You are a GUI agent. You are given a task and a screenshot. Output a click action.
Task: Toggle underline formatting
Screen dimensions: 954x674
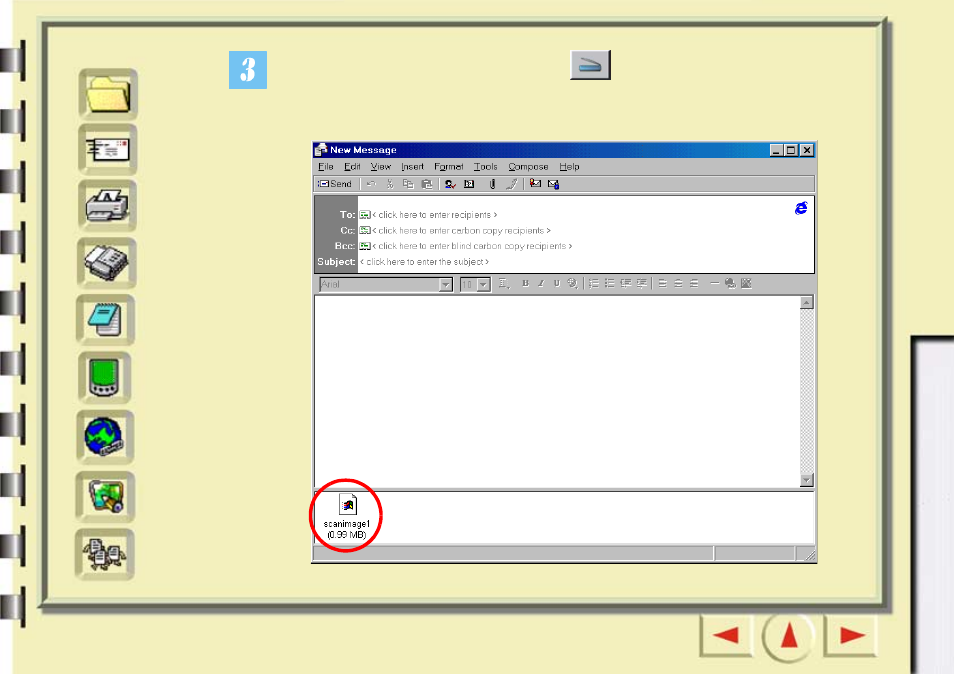pyautogui.click(x=556, y=283)
